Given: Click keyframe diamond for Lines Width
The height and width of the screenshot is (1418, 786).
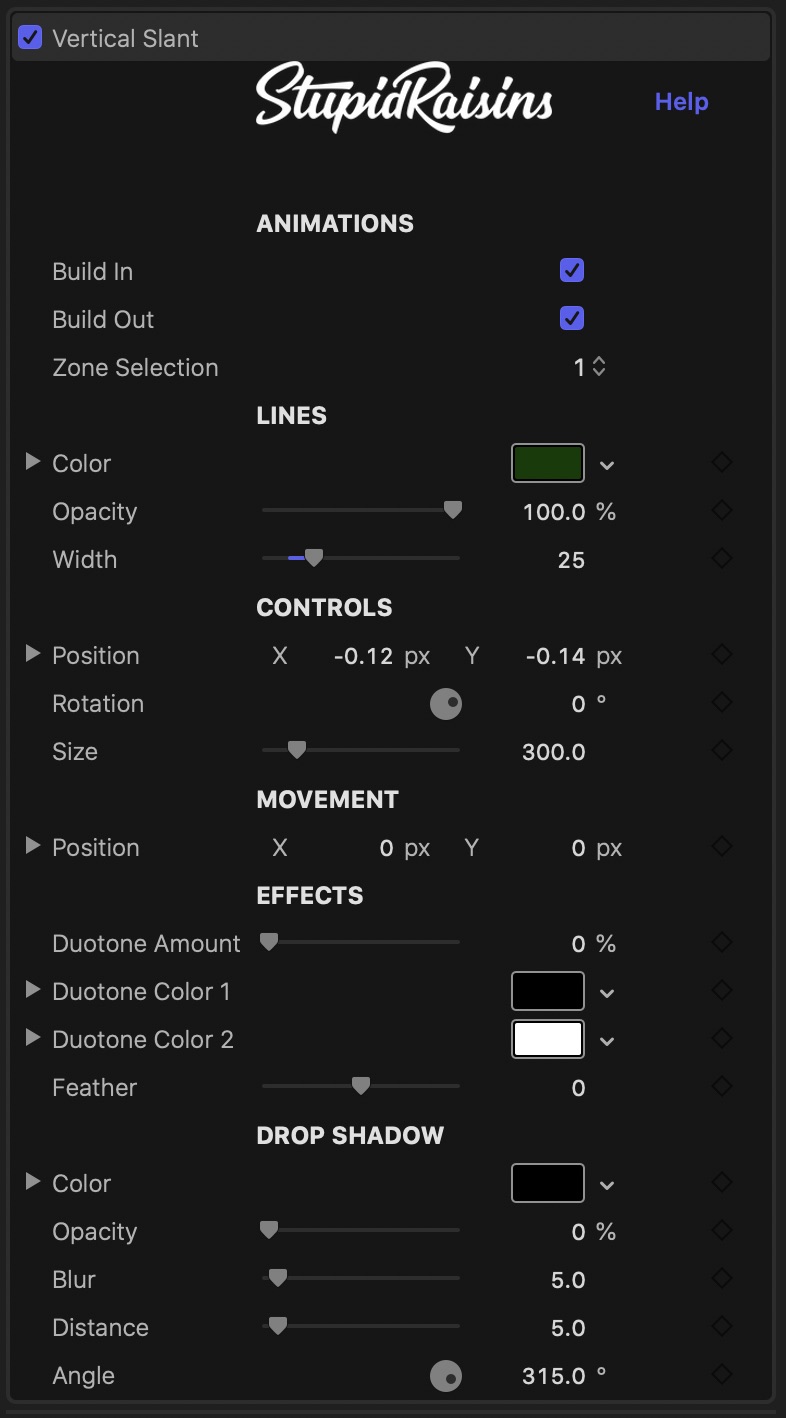Looking at the screenshot, I should coord(722,559).
